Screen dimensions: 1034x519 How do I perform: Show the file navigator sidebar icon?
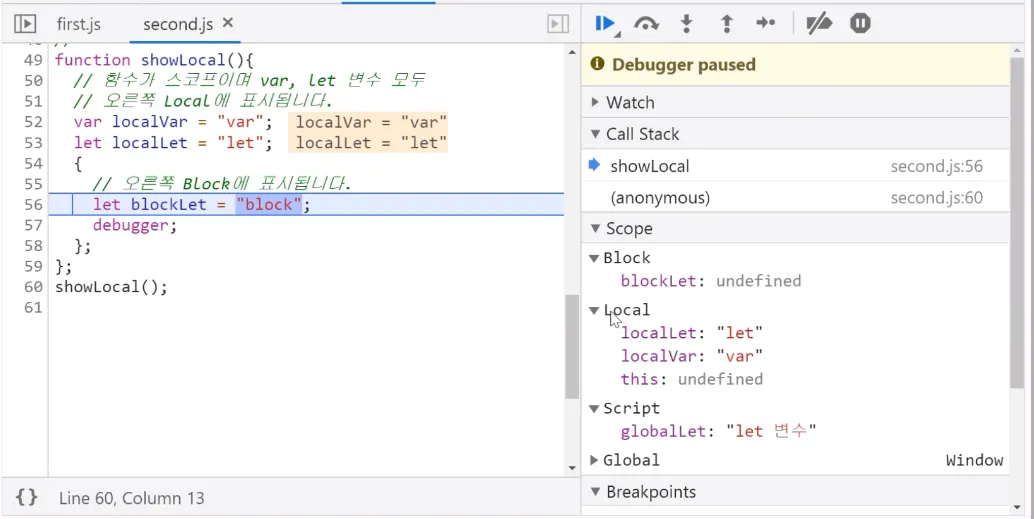(26, 24)
